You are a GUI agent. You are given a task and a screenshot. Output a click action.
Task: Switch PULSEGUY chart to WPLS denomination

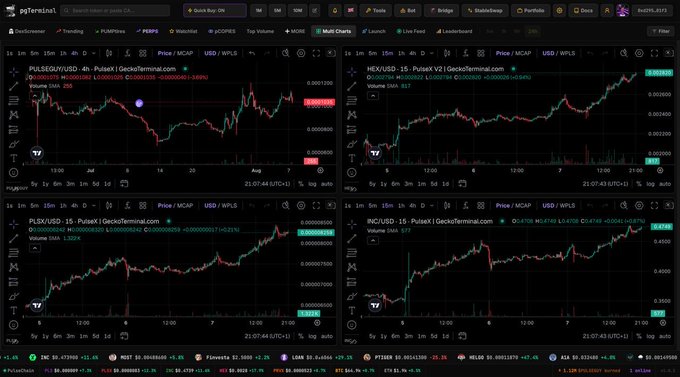[229, 53]
